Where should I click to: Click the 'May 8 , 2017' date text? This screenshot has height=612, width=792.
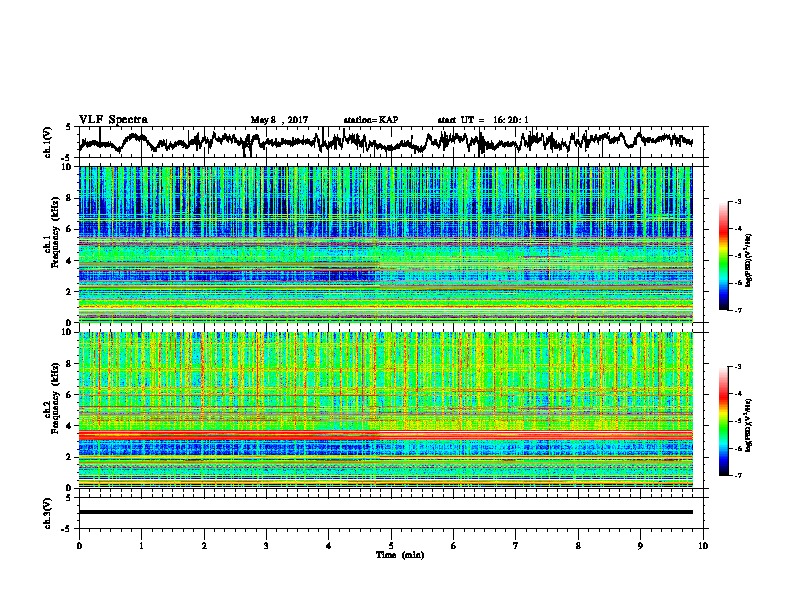click(279, 120)
